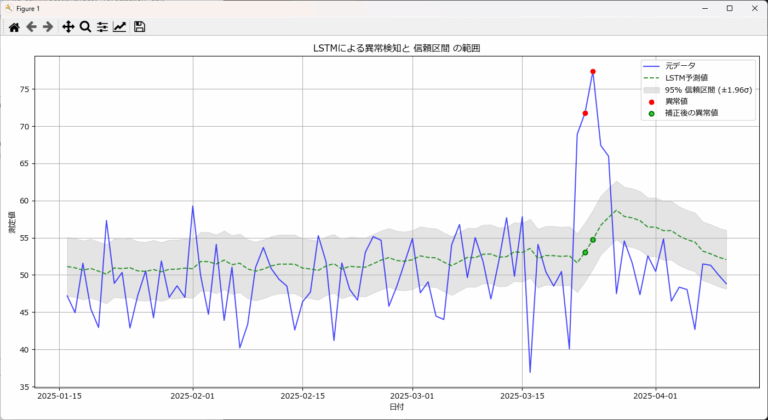Open the edit axis and curve parameters icon
The image size is (768, 420).
click(120, 27)
